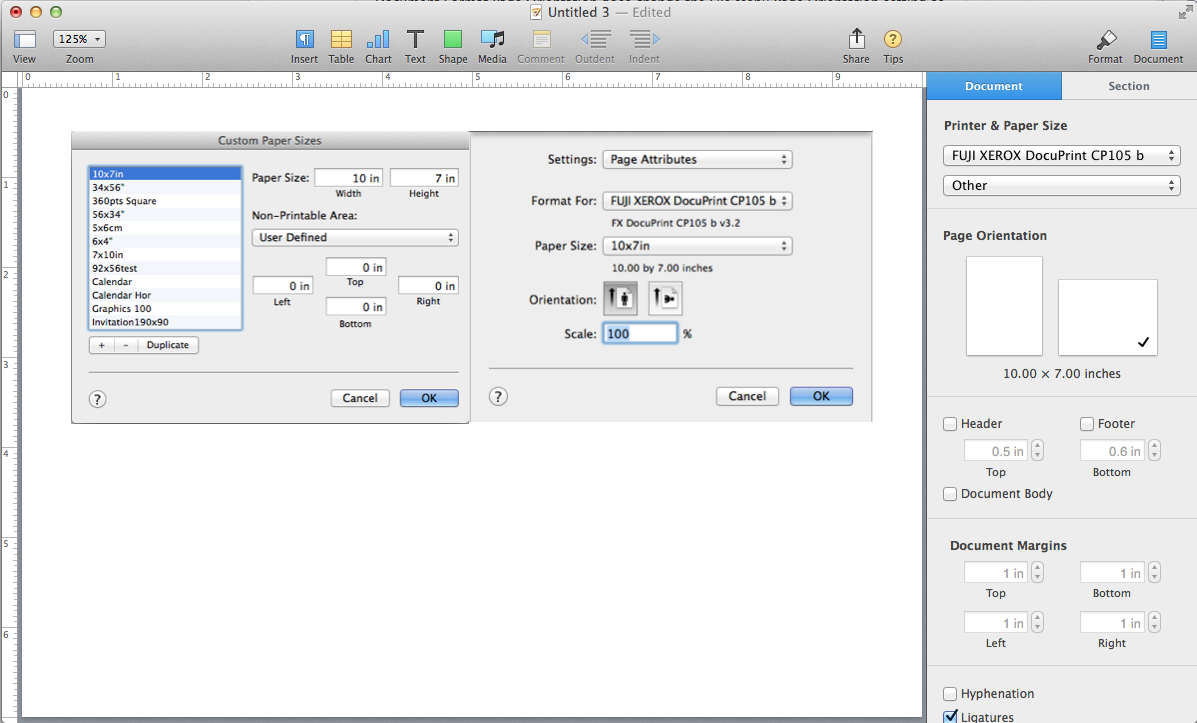Click Document Margins Top stepper
The image size is (1197, 723).
click(1037, 573)
